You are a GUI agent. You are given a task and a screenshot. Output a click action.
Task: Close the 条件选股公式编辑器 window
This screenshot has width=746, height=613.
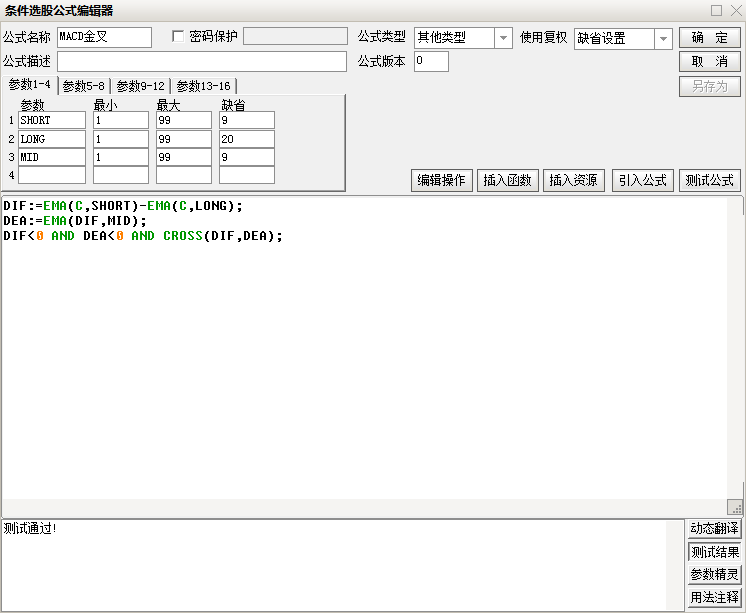click(736, 10)
